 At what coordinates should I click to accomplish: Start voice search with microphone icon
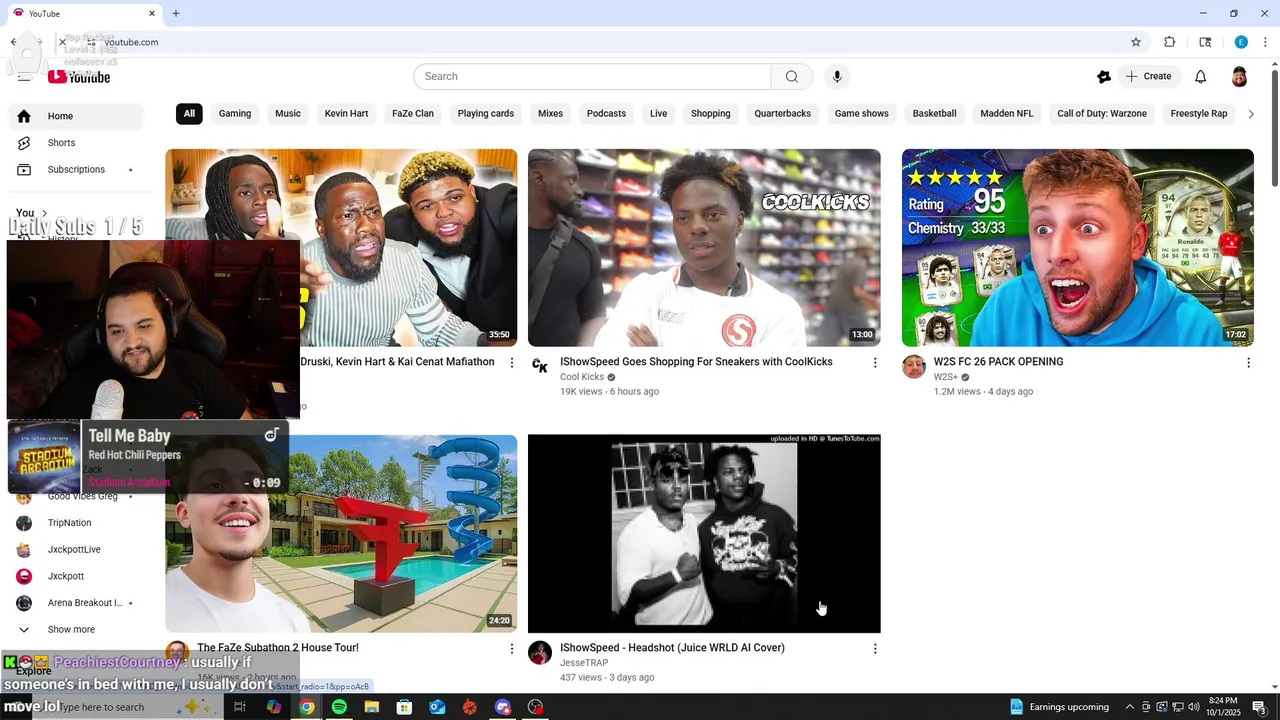[837, 77]
